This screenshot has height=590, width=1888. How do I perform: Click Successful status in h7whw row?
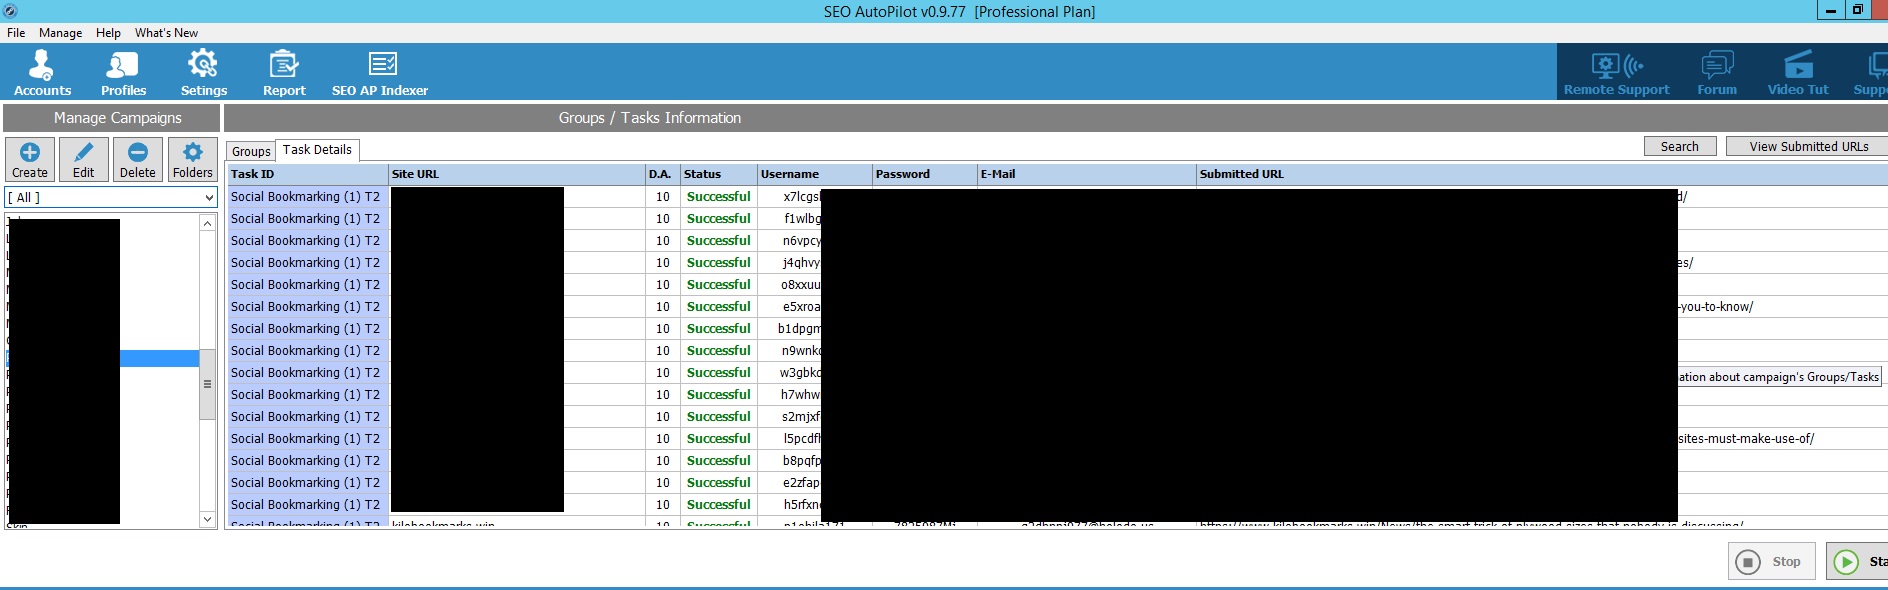click(718, 395)
